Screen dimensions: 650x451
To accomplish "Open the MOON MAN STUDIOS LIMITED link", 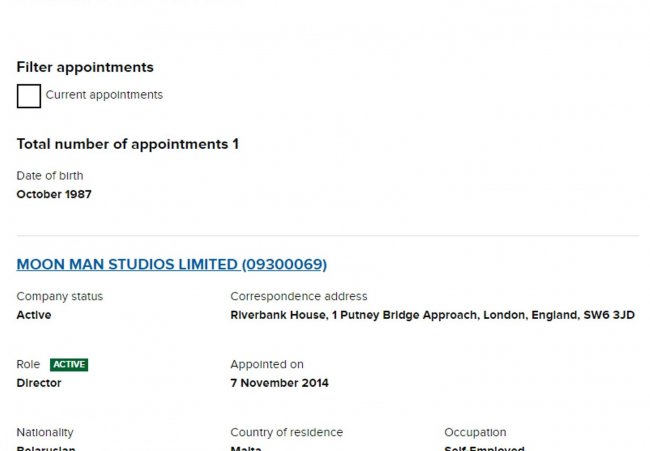I will pyautogui.click(x=171, y=265).
